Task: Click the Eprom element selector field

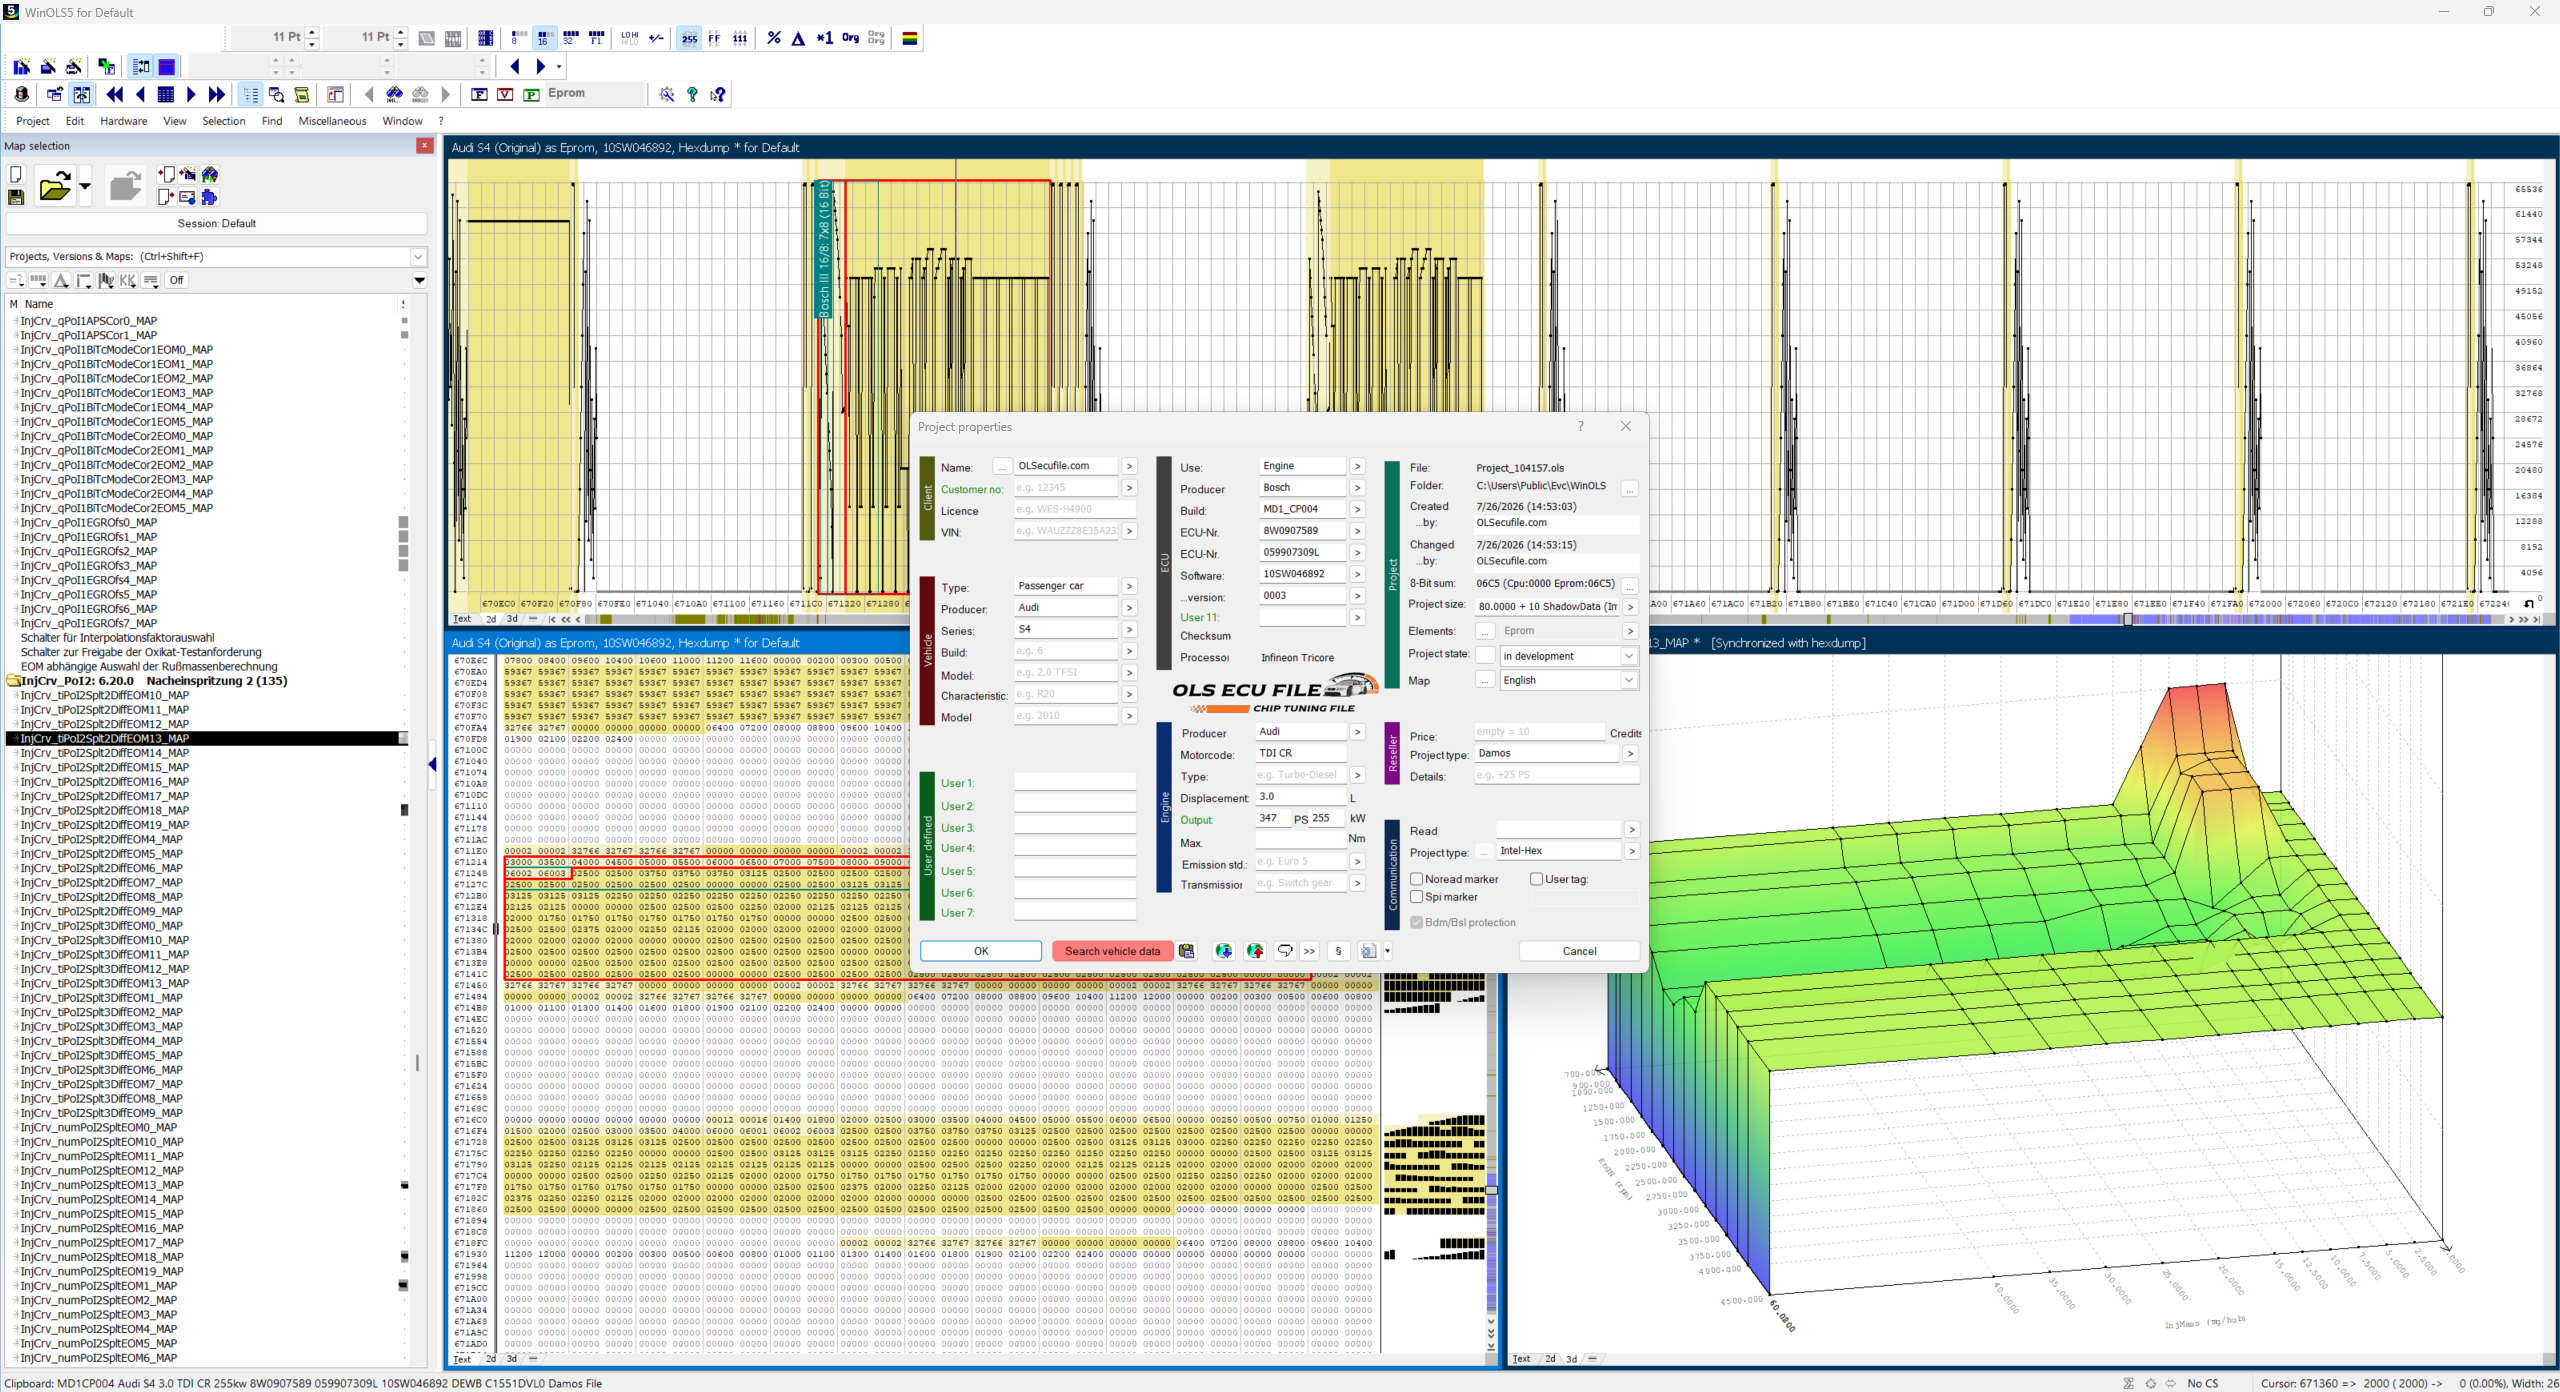Action: tap(594, 93)
